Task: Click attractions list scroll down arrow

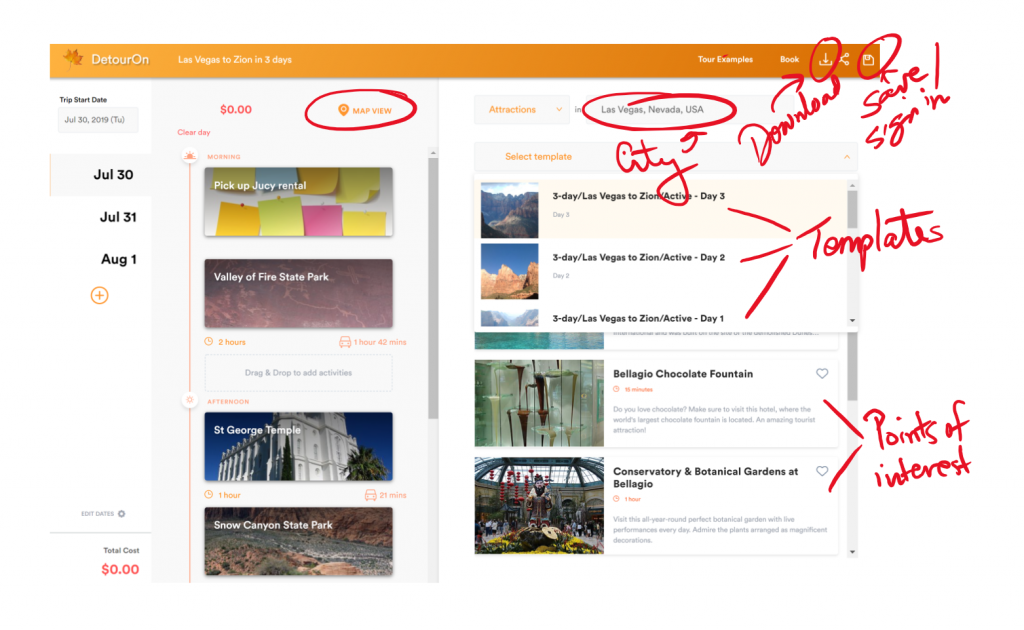Action: click(852, 552)
